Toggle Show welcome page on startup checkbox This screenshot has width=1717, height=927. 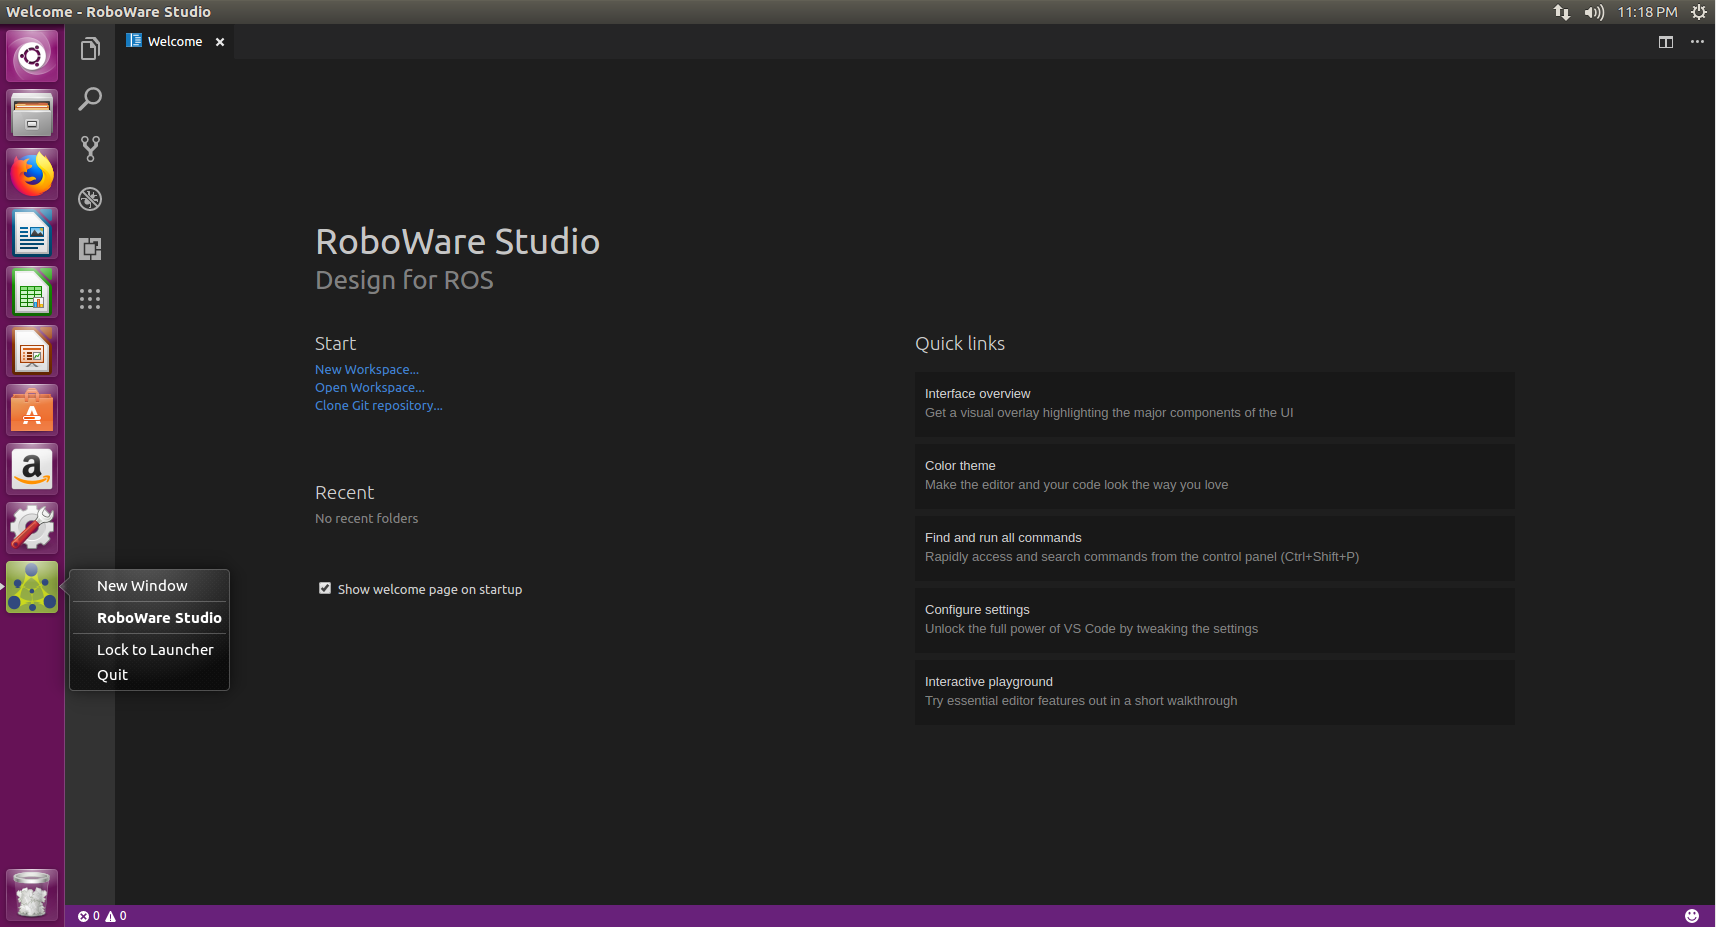point(325,588)
